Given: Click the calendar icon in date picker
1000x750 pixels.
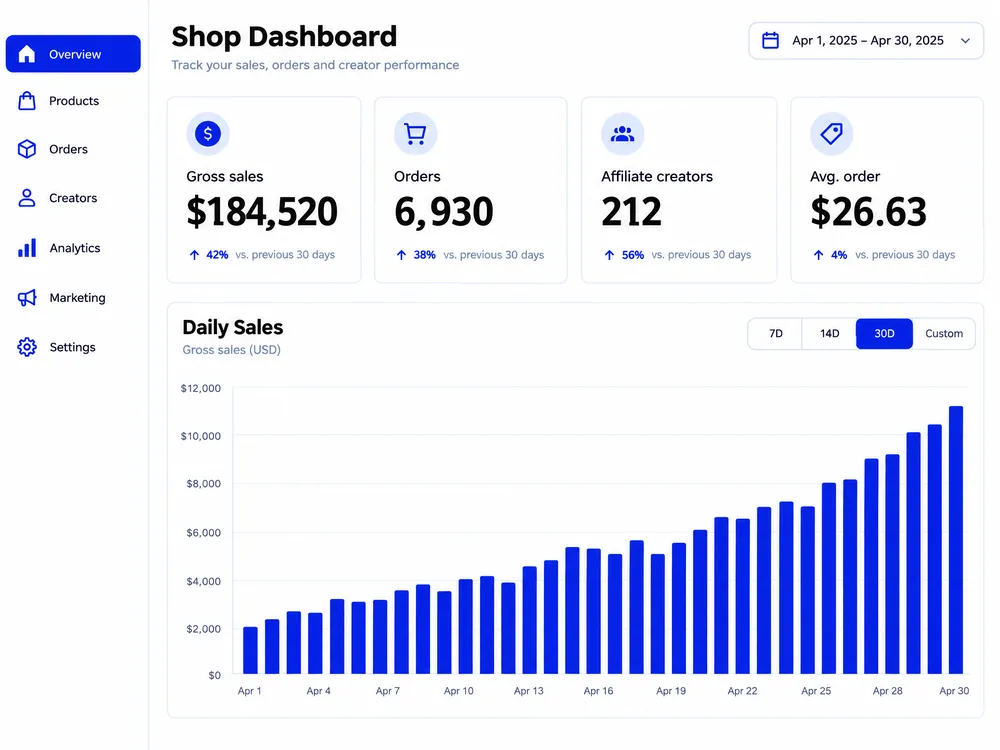Looking at the screenshot, I should click(x=770, y=40).
